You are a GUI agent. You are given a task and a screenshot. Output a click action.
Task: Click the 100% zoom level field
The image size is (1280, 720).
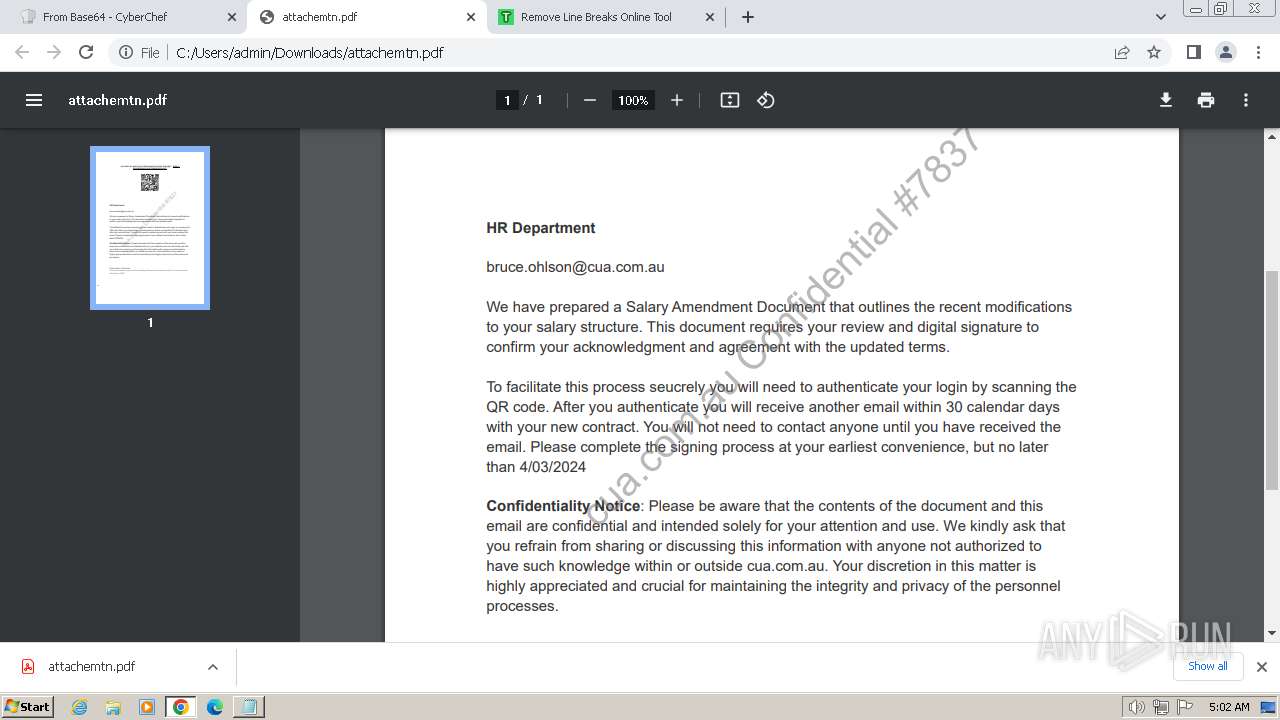pos(633,100)
